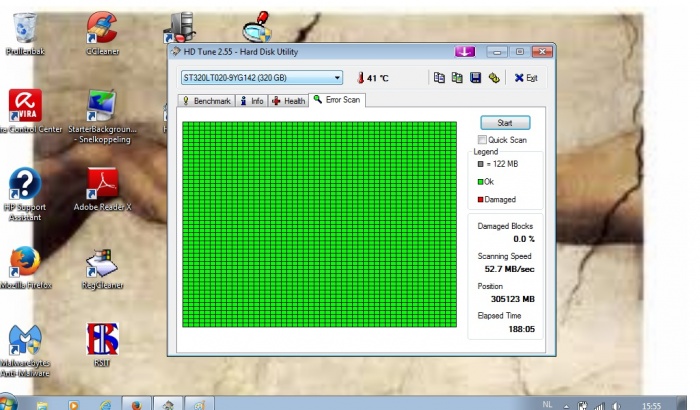The width and height of the screenshot is (700, 410).
Task: Switch to the Info tab
Action: pos(252,101)
